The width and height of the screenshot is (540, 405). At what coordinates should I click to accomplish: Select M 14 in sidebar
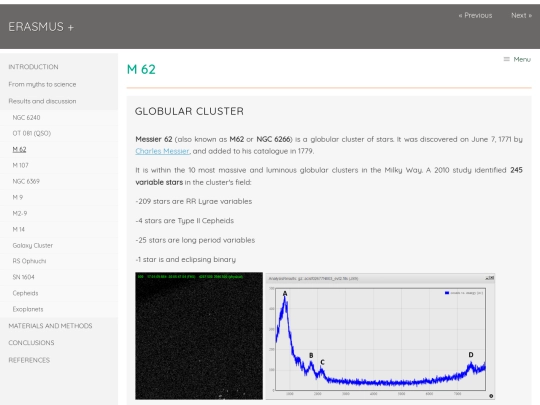tap(19, 229)
